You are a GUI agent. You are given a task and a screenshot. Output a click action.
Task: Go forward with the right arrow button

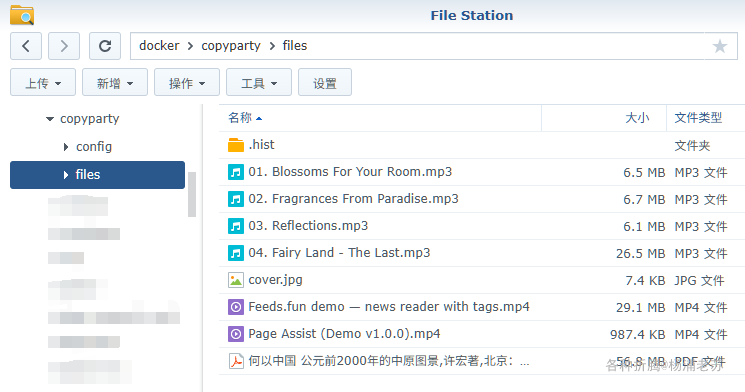[x=64, y=46]
